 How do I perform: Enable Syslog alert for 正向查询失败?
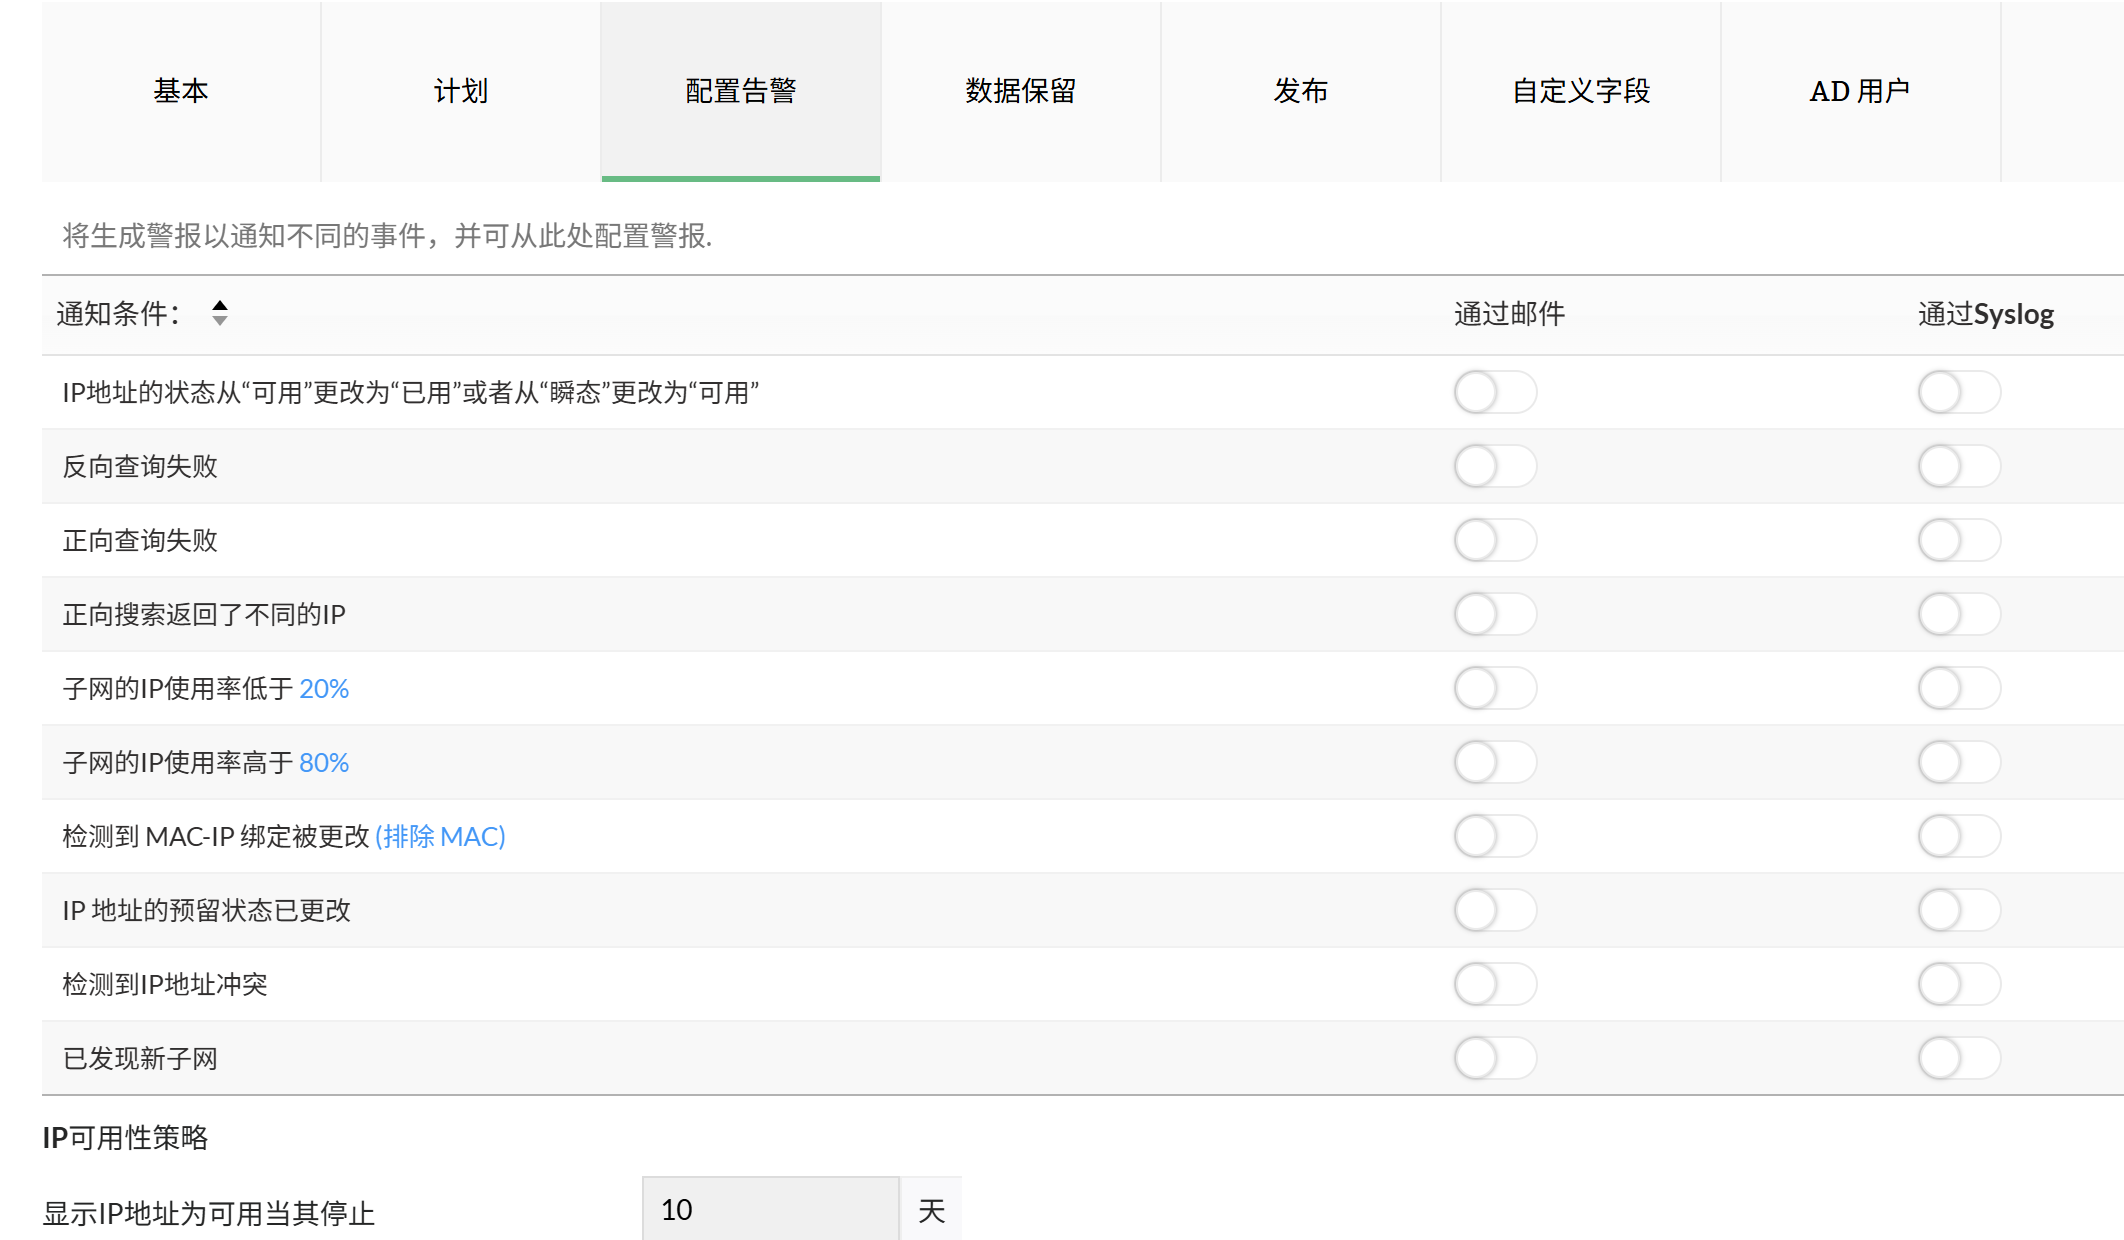pos(1958,540)
